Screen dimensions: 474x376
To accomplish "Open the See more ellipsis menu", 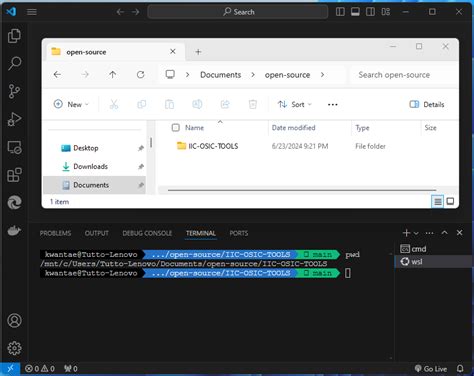I will [x=332, y=104].
